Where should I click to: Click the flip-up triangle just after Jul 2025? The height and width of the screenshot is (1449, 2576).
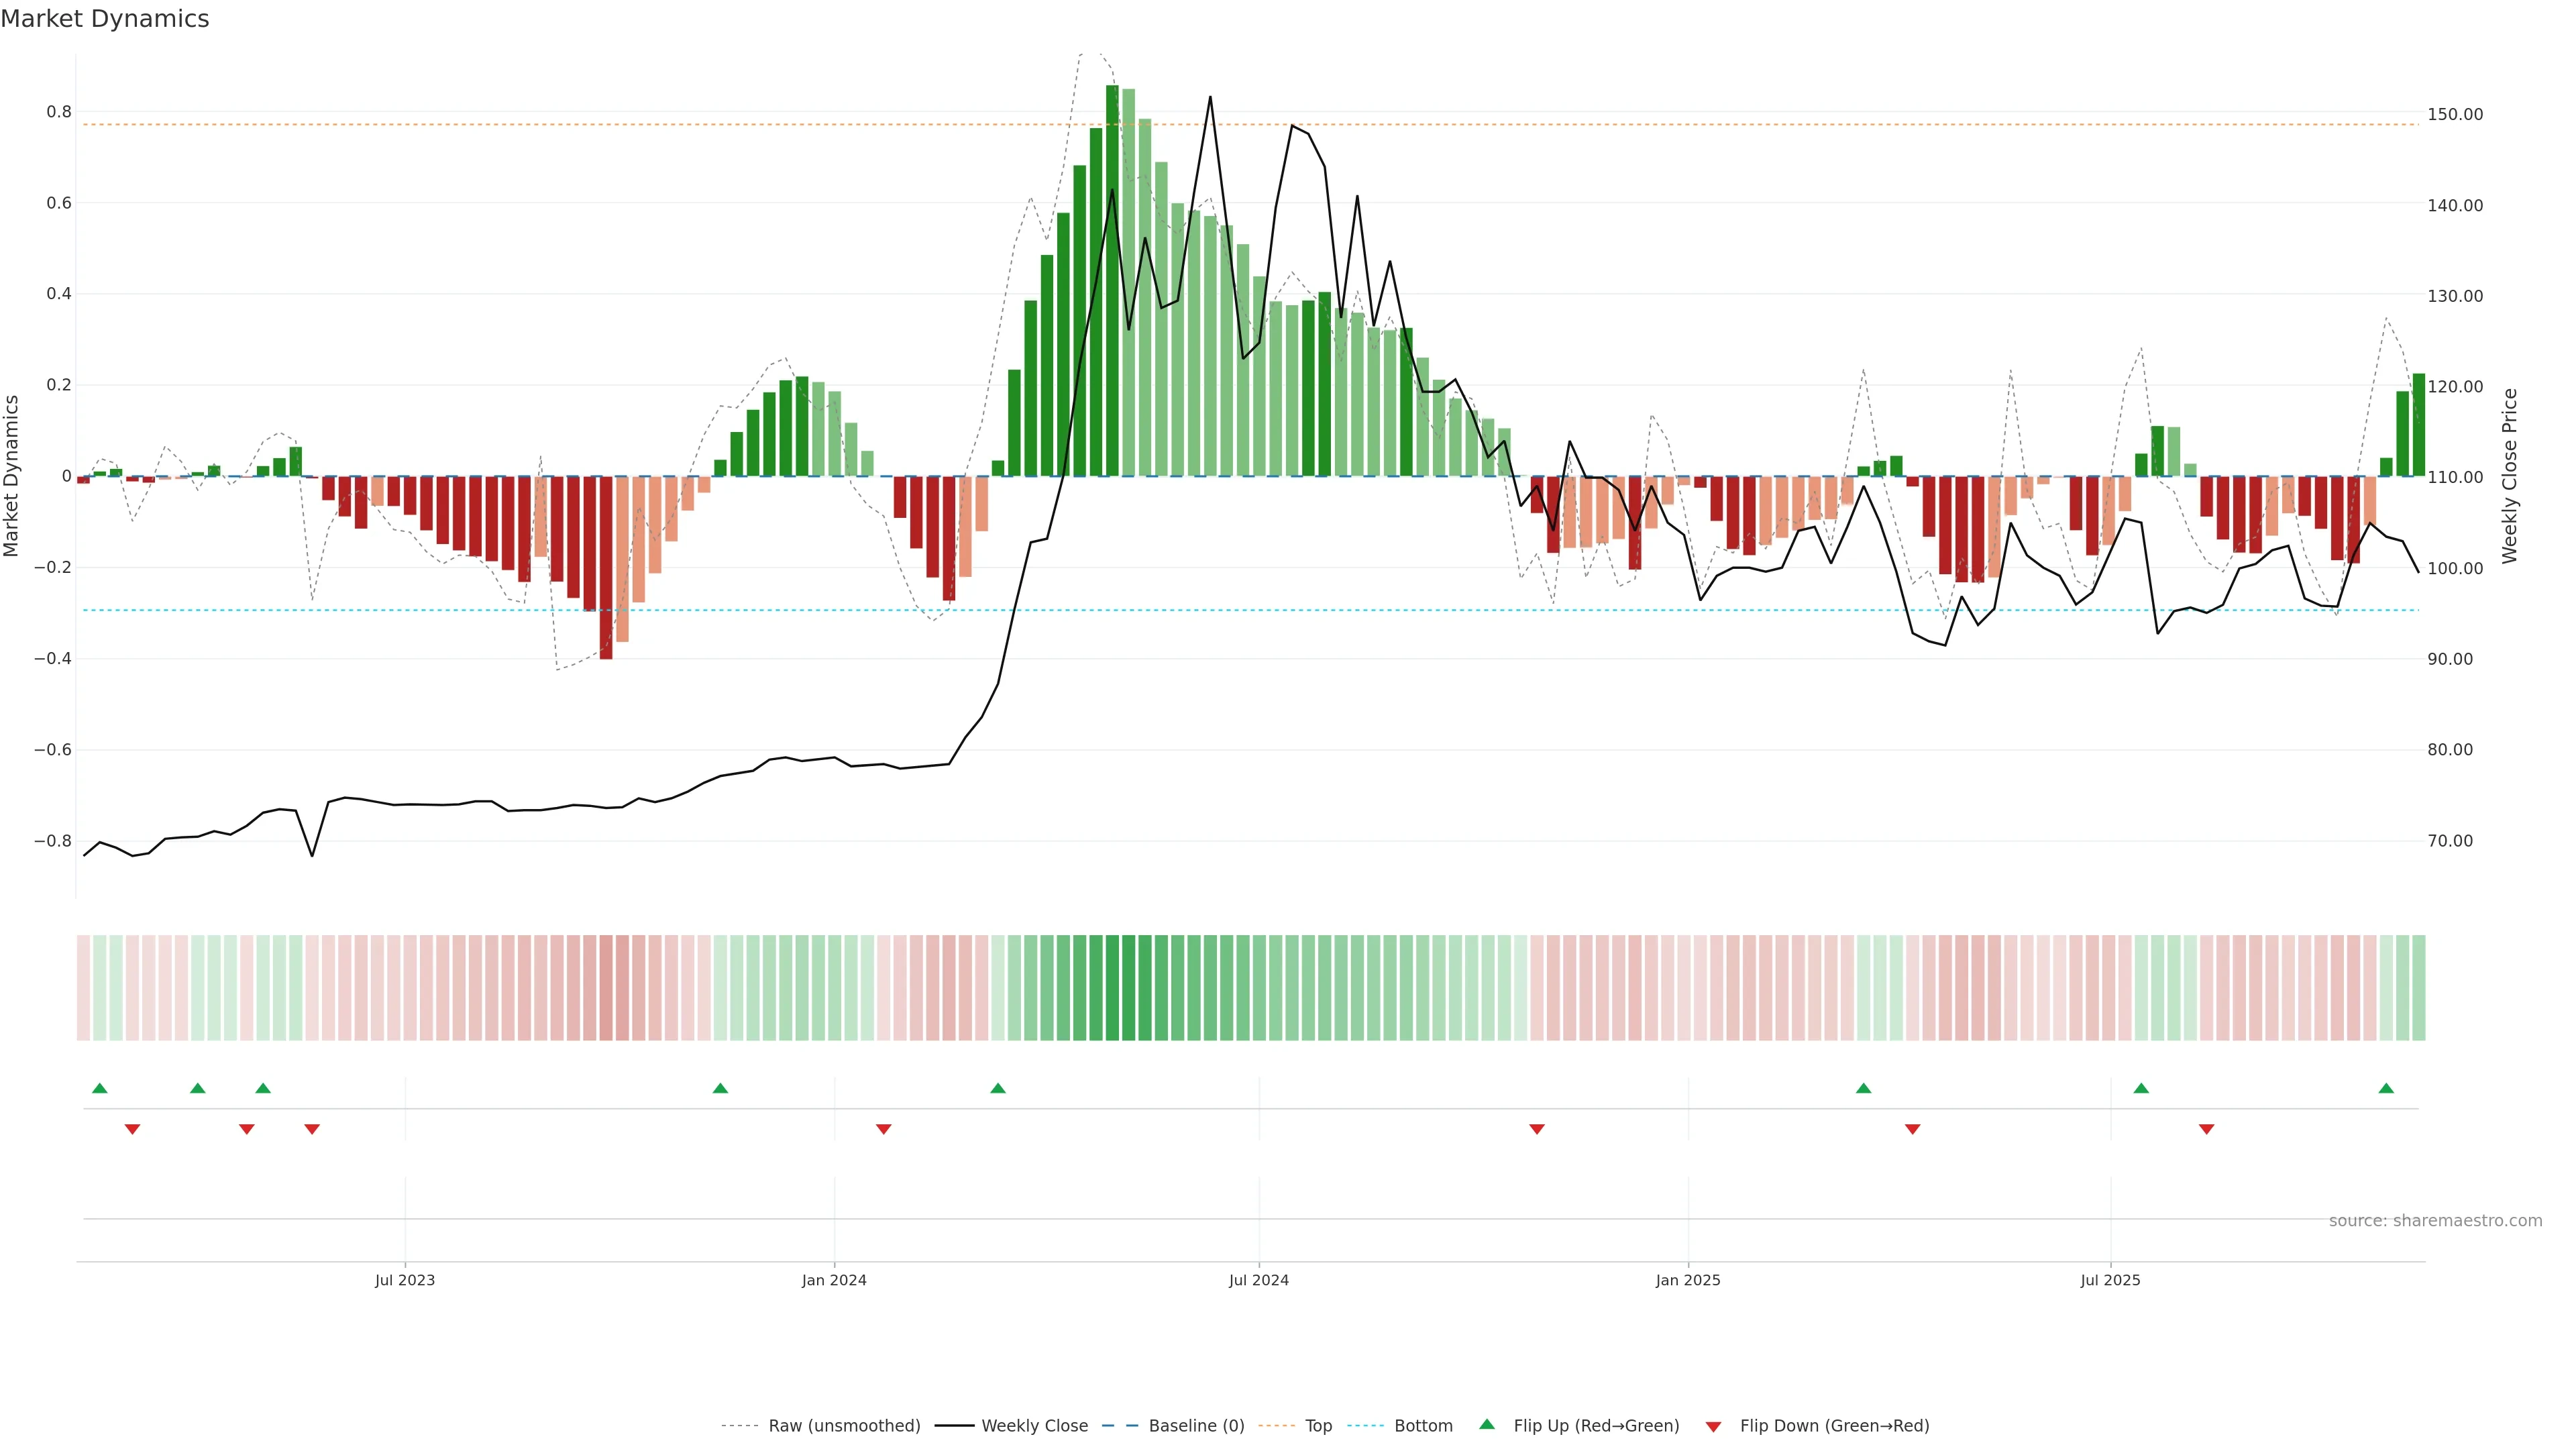click(x=2141, y=1088)
